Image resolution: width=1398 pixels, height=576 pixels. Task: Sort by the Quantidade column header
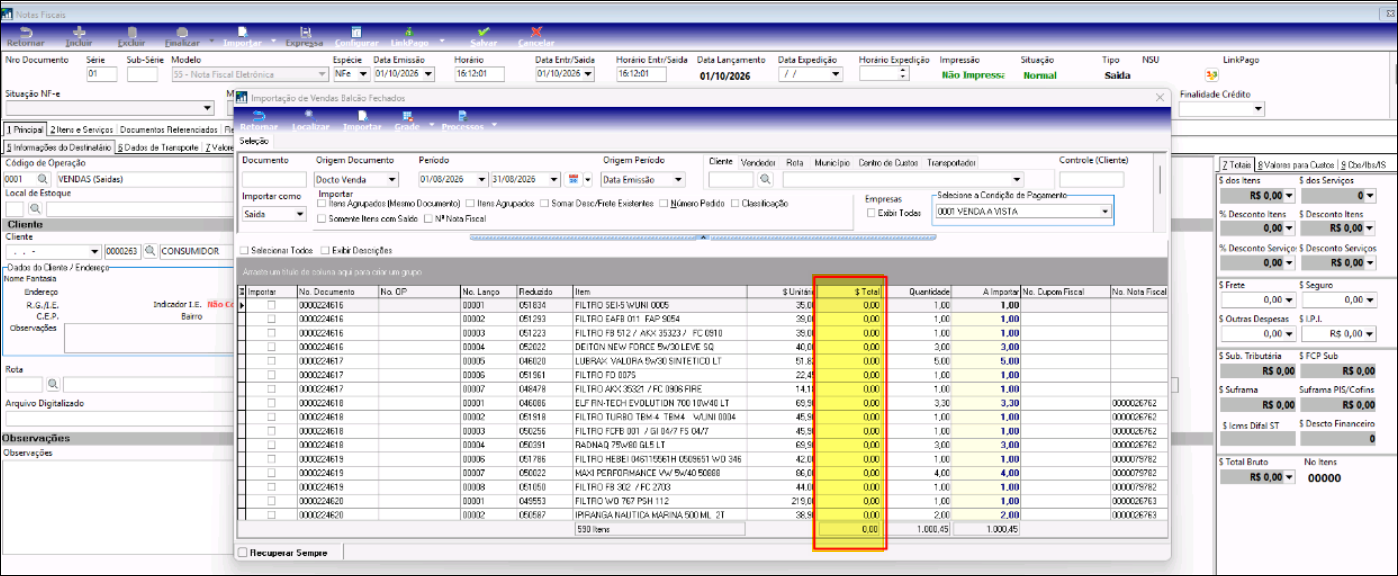click(920, 292)
